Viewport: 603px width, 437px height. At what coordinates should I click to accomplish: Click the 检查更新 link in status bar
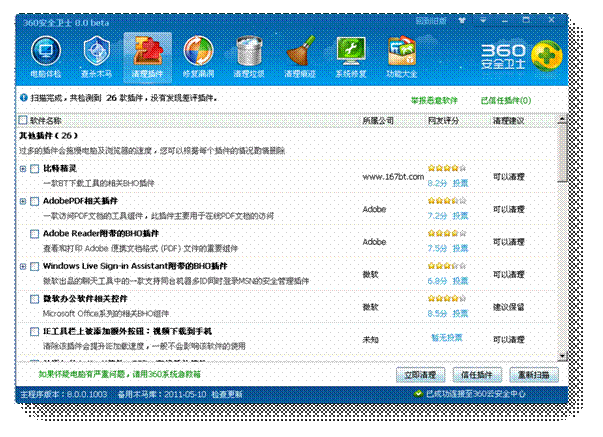[227, 394]
